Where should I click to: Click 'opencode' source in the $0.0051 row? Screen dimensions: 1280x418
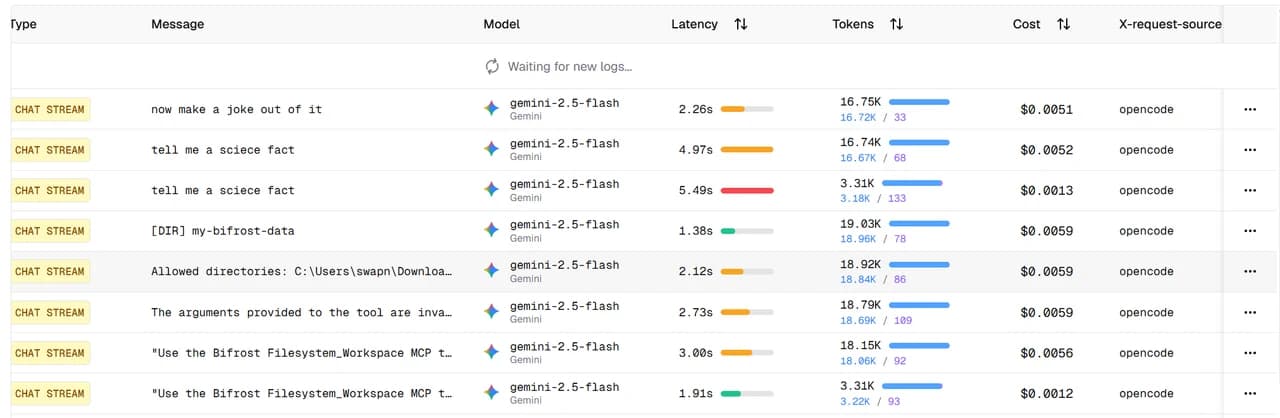pyautogui.click(x=1146, y=109)
